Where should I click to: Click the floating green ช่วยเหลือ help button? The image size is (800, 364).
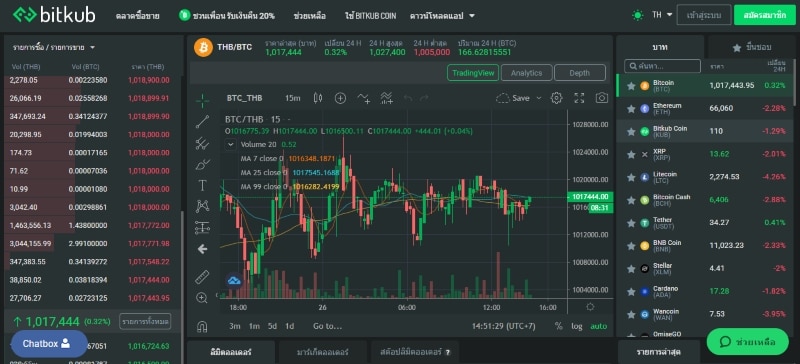[747, 342]
